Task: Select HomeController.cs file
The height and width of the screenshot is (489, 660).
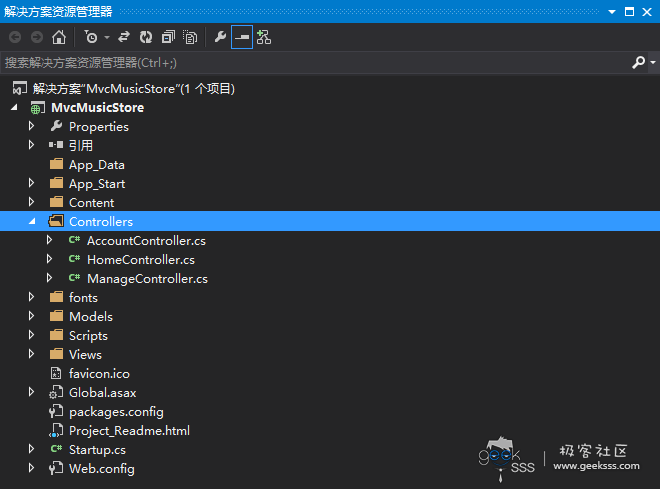Action: tap(141, 260)
